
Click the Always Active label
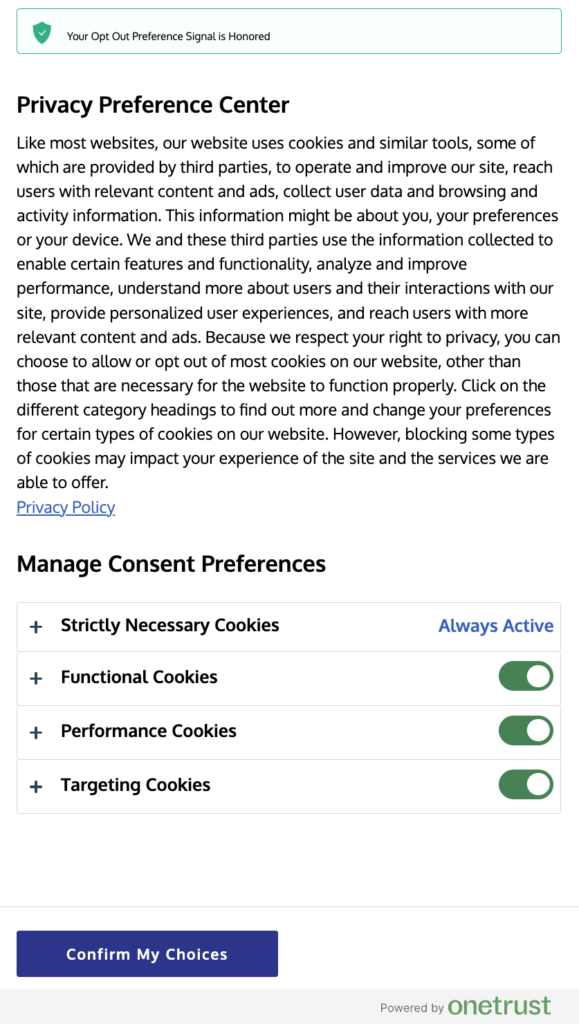(x=496, y=626)
